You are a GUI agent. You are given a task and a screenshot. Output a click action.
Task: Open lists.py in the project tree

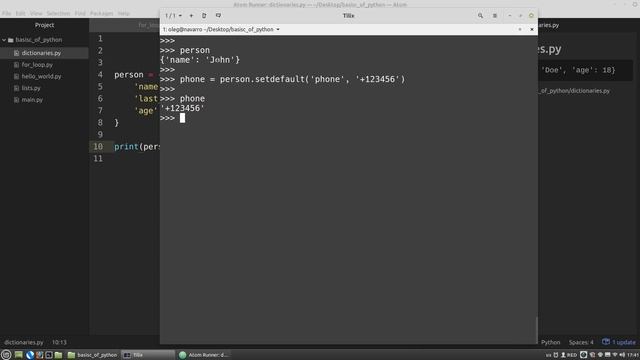point(31,88)
